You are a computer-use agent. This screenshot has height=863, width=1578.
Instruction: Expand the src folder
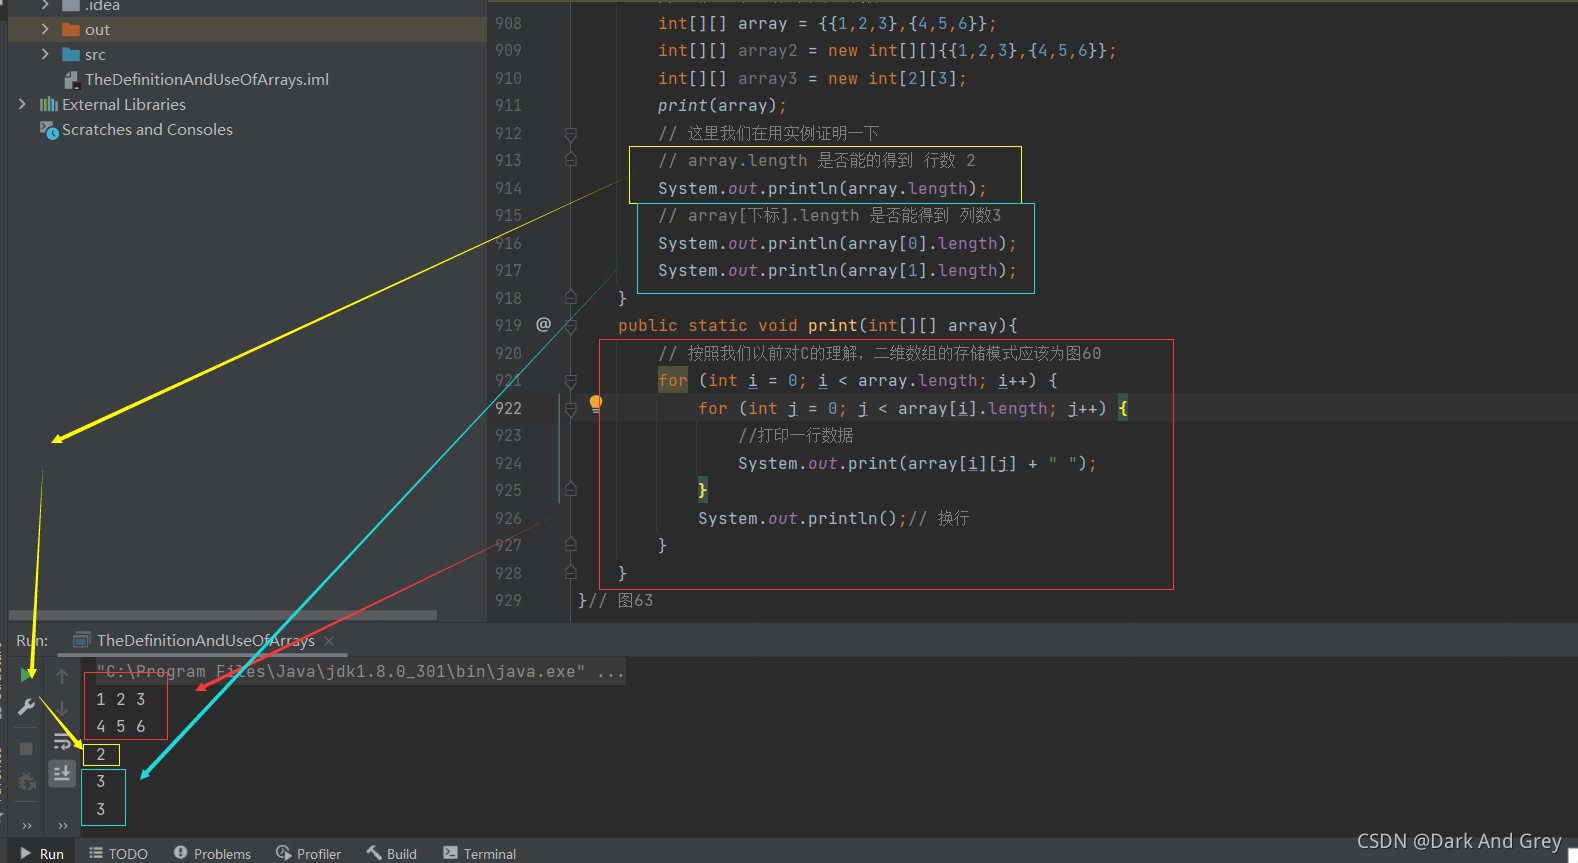pos(45,54)
